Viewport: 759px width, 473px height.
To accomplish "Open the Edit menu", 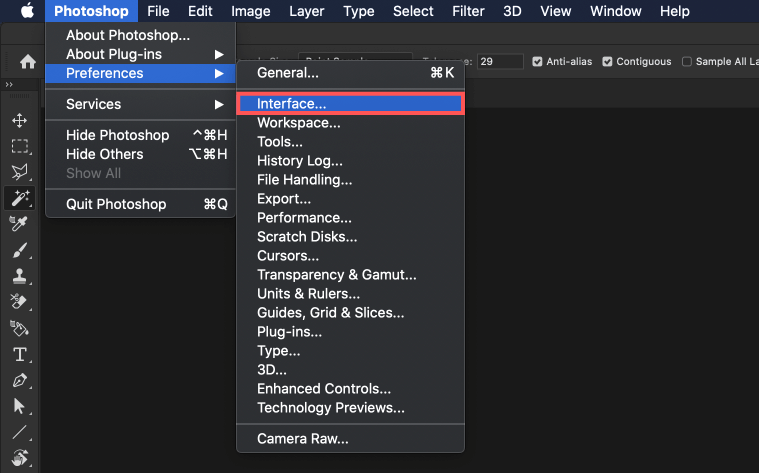I will [200, 11].
